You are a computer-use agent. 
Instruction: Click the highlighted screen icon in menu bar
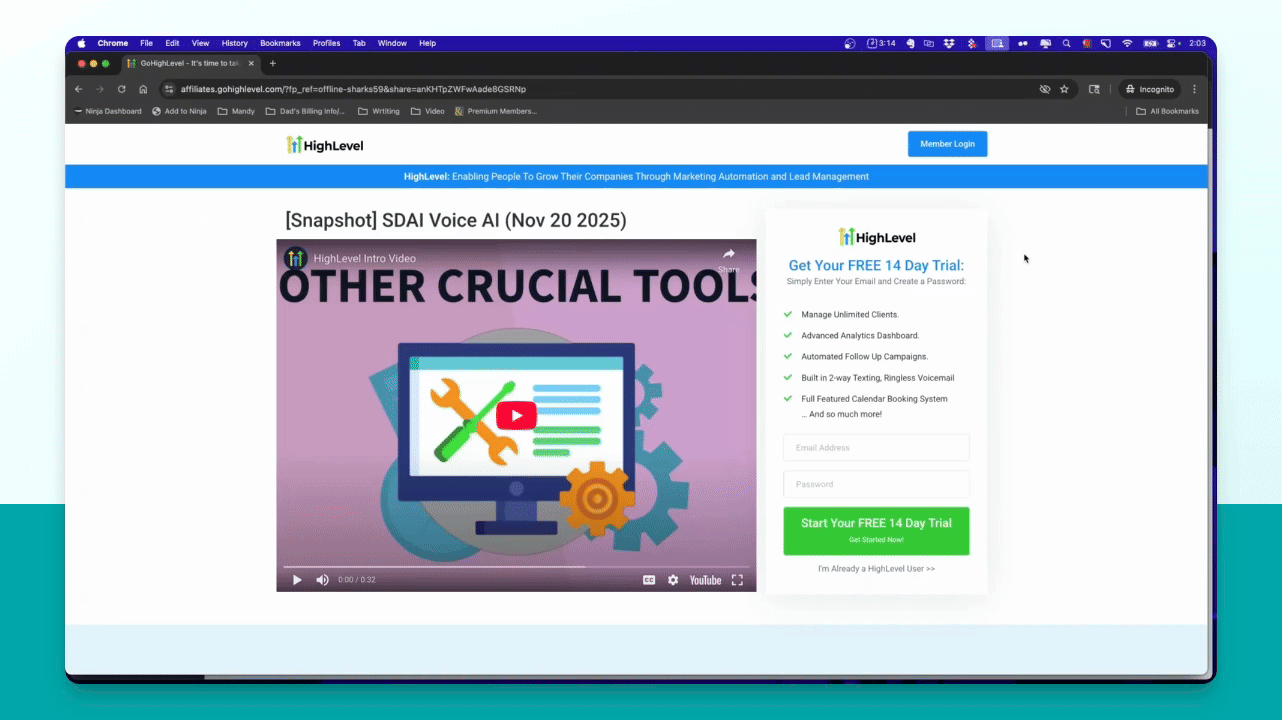[996, 43]
